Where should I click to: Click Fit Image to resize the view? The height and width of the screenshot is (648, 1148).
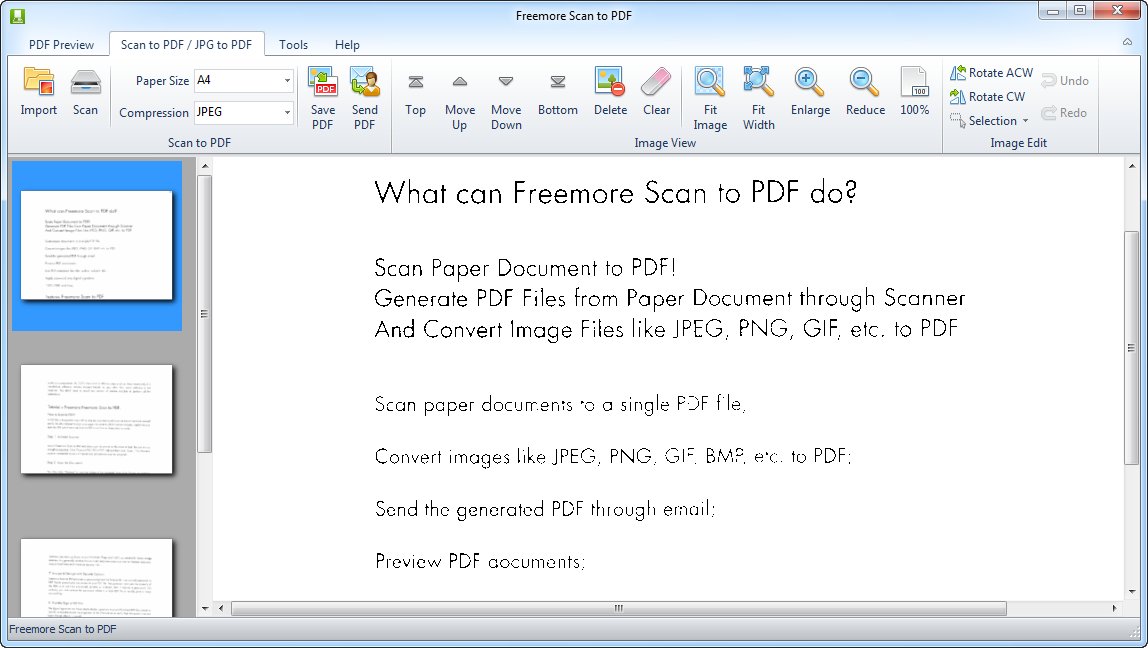click(x=710, y=95)
